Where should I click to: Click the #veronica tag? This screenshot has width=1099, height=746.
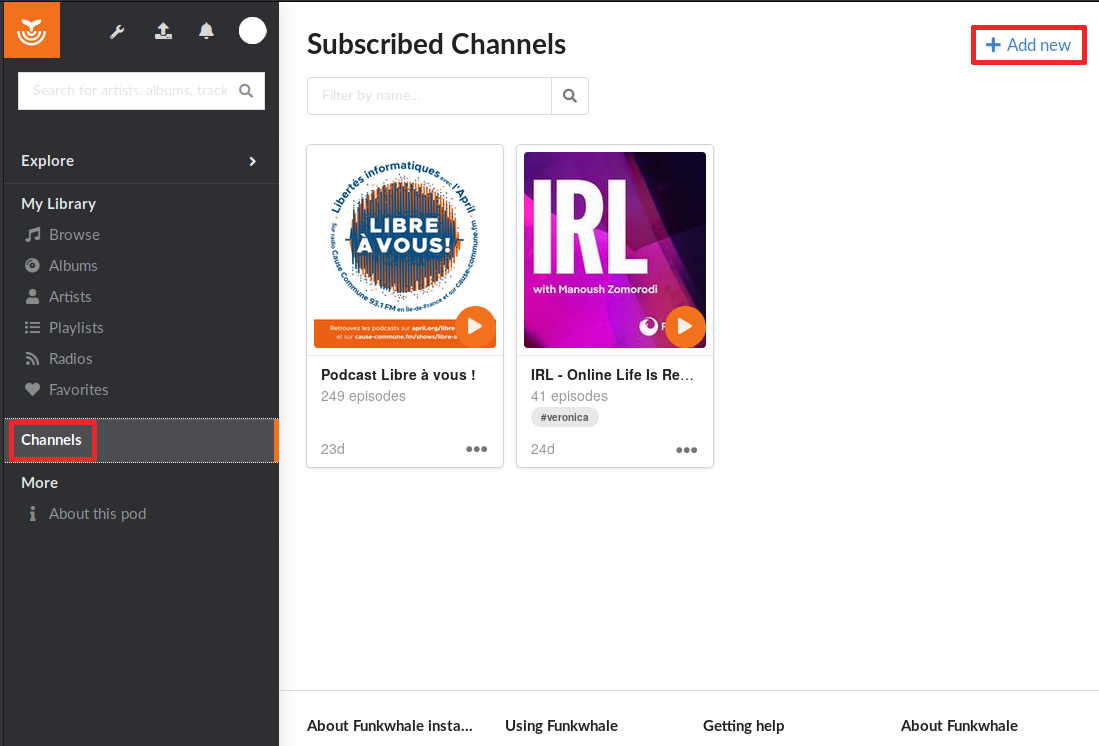tap(564, 417)
